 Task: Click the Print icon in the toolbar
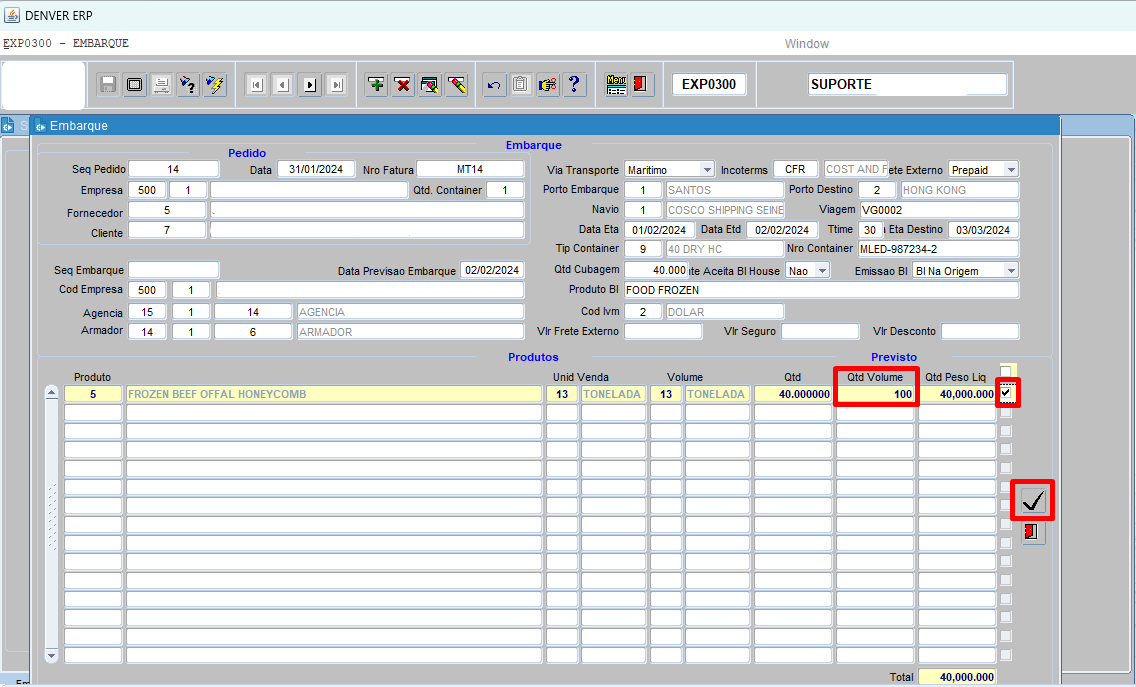(x=162, y=85)
